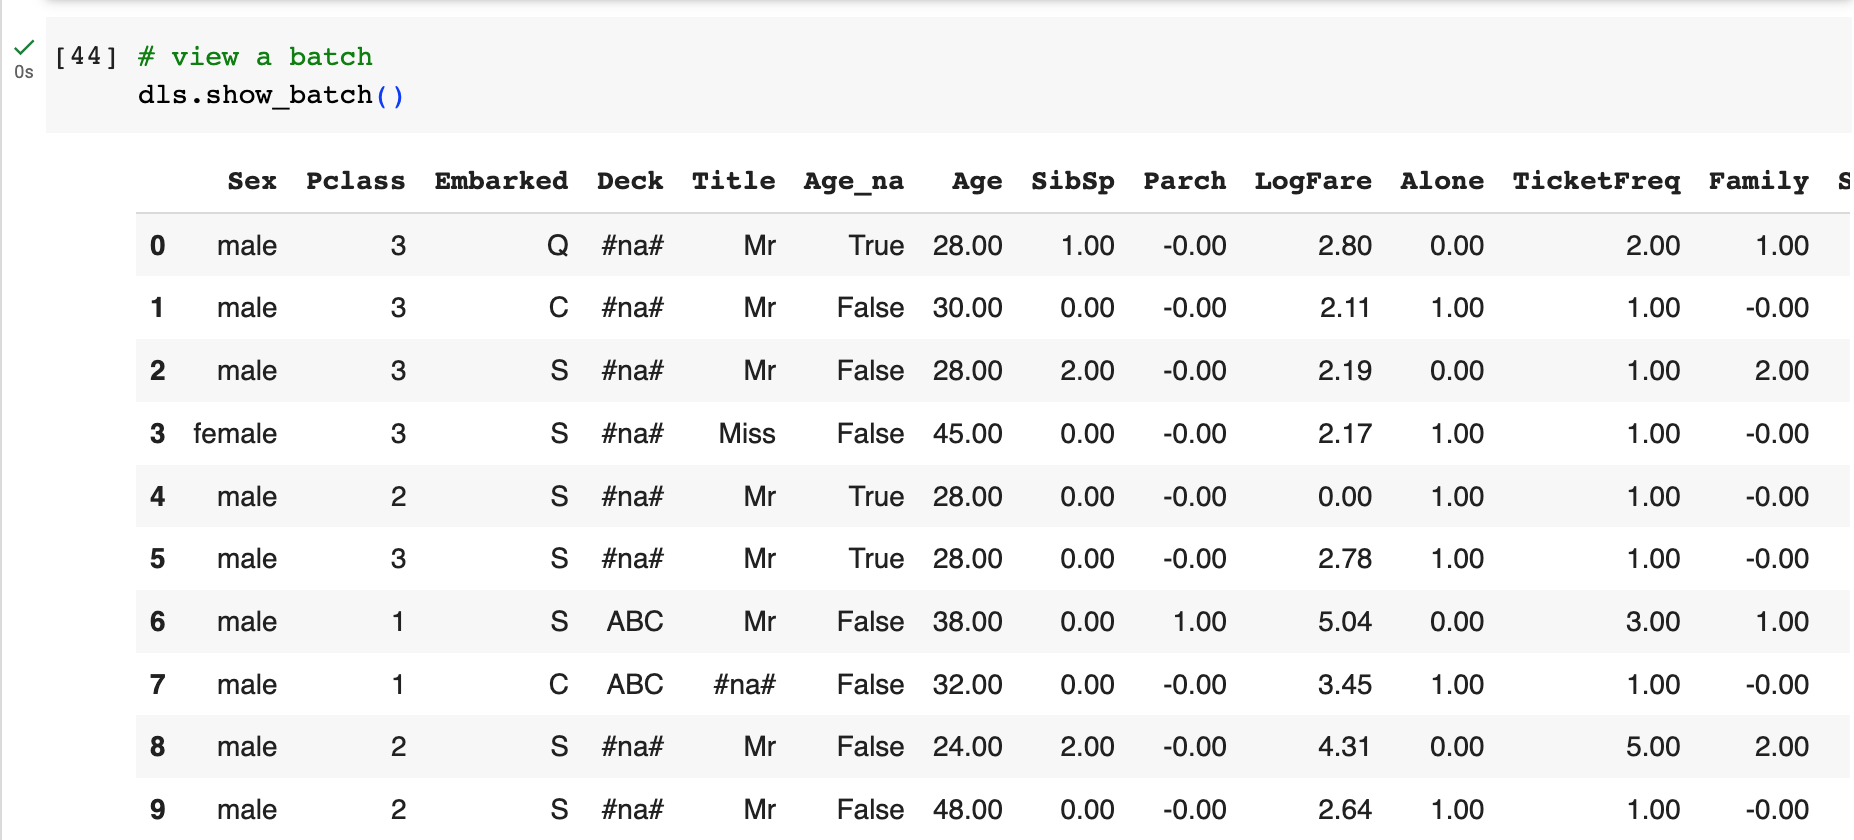
Task: Click the LogFare column header
Action: click(x=1313, y=181)
